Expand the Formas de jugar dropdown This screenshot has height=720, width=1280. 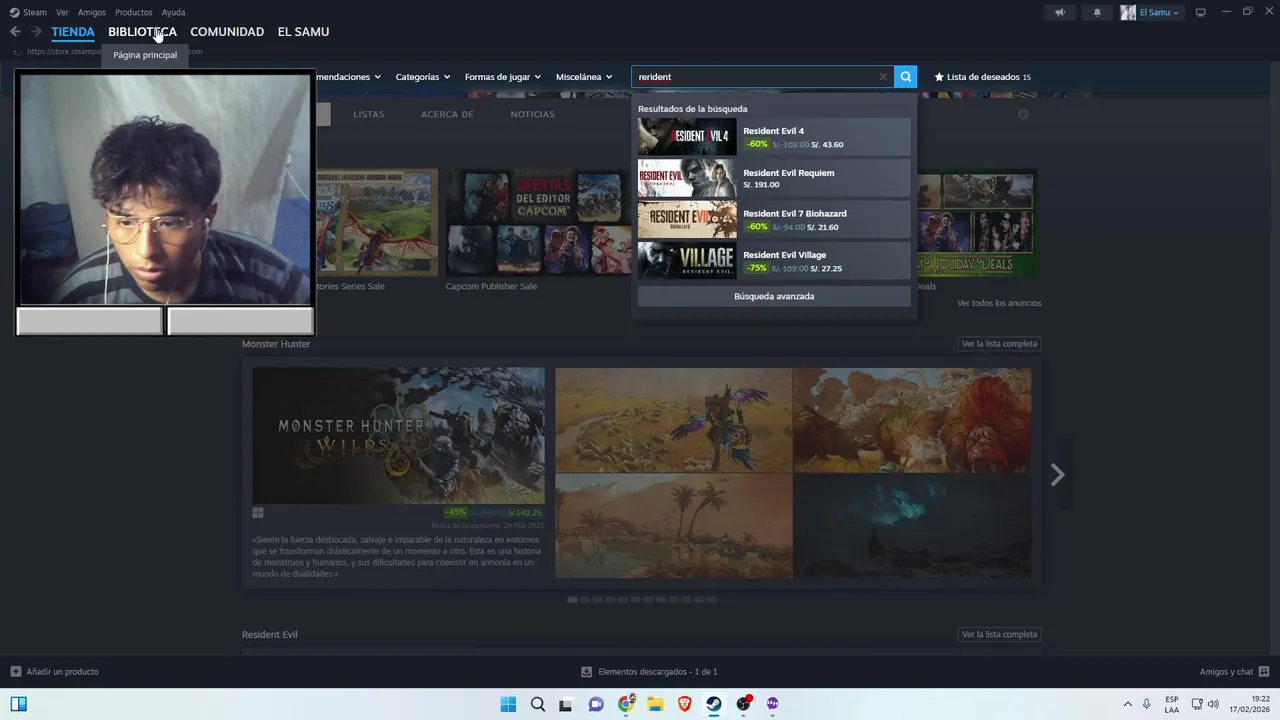coord(503,77)
